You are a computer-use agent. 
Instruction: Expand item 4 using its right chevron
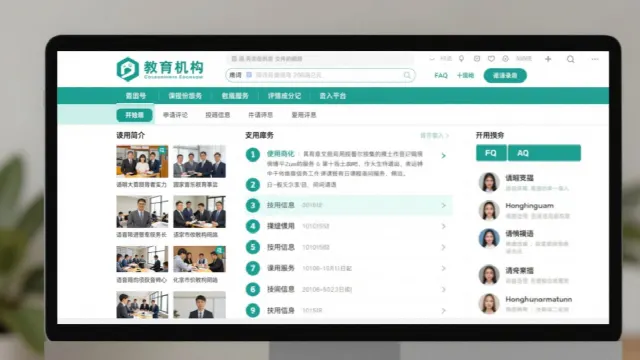[x=443, y=226]
